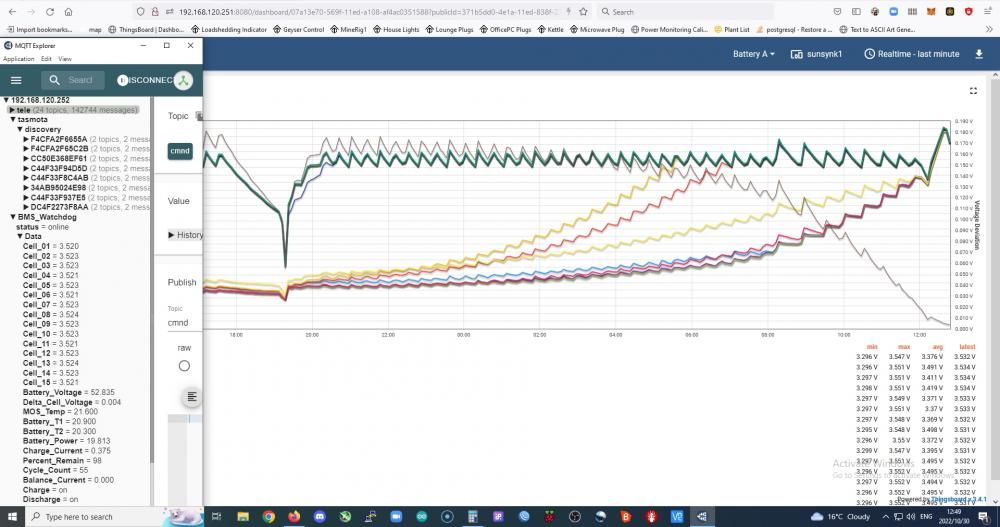Expand the DC4F2273F8AA topic node
This screenshot has width=1000, height=527.
[x=26, y=207]
